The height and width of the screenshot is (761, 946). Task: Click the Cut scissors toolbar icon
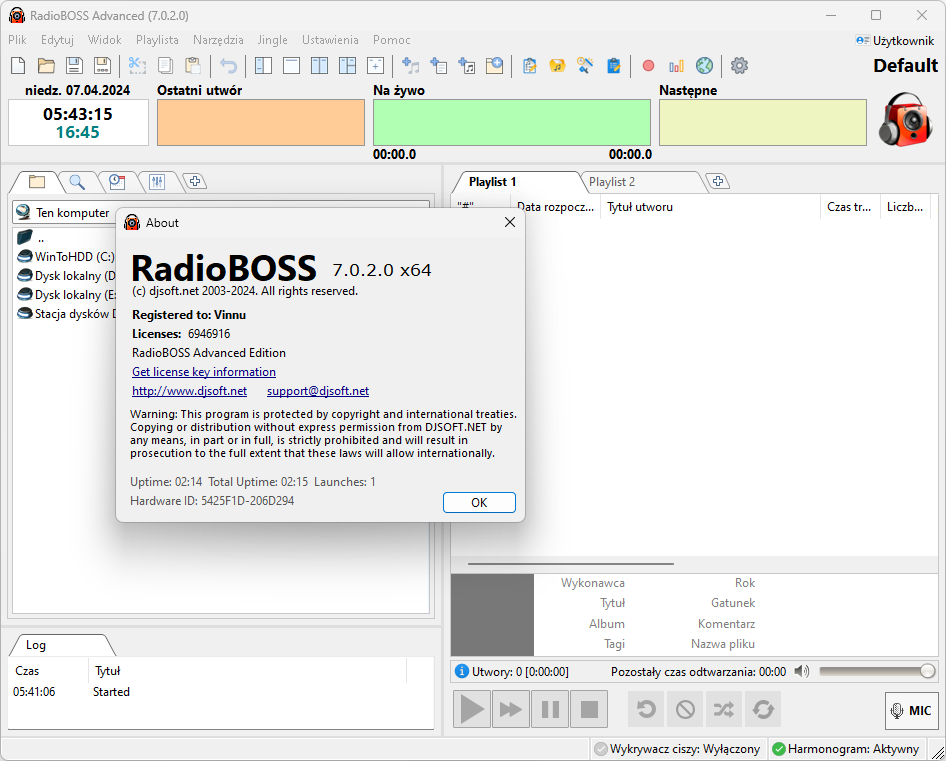click(137, 65)
